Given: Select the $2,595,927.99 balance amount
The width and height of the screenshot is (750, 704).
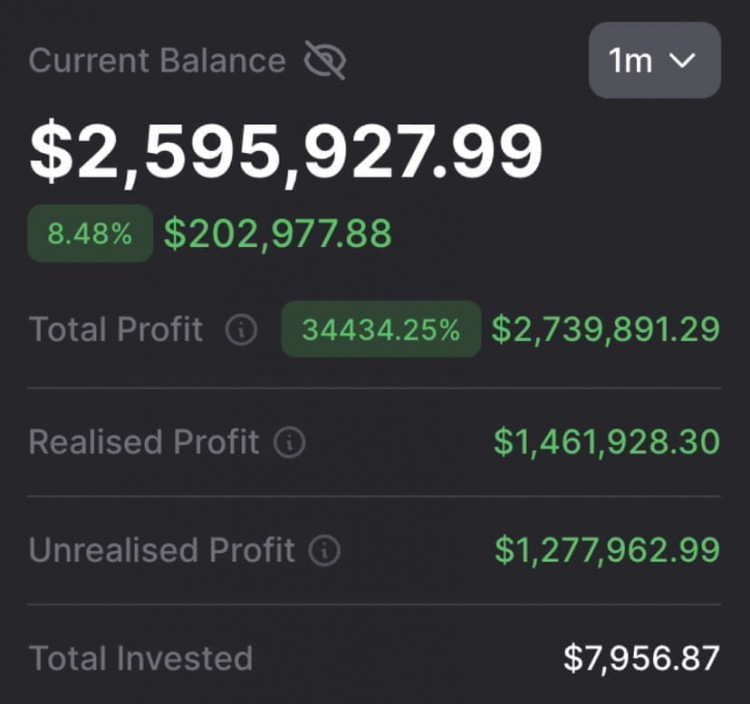Looking at the screenshot, I should point(286,152).
